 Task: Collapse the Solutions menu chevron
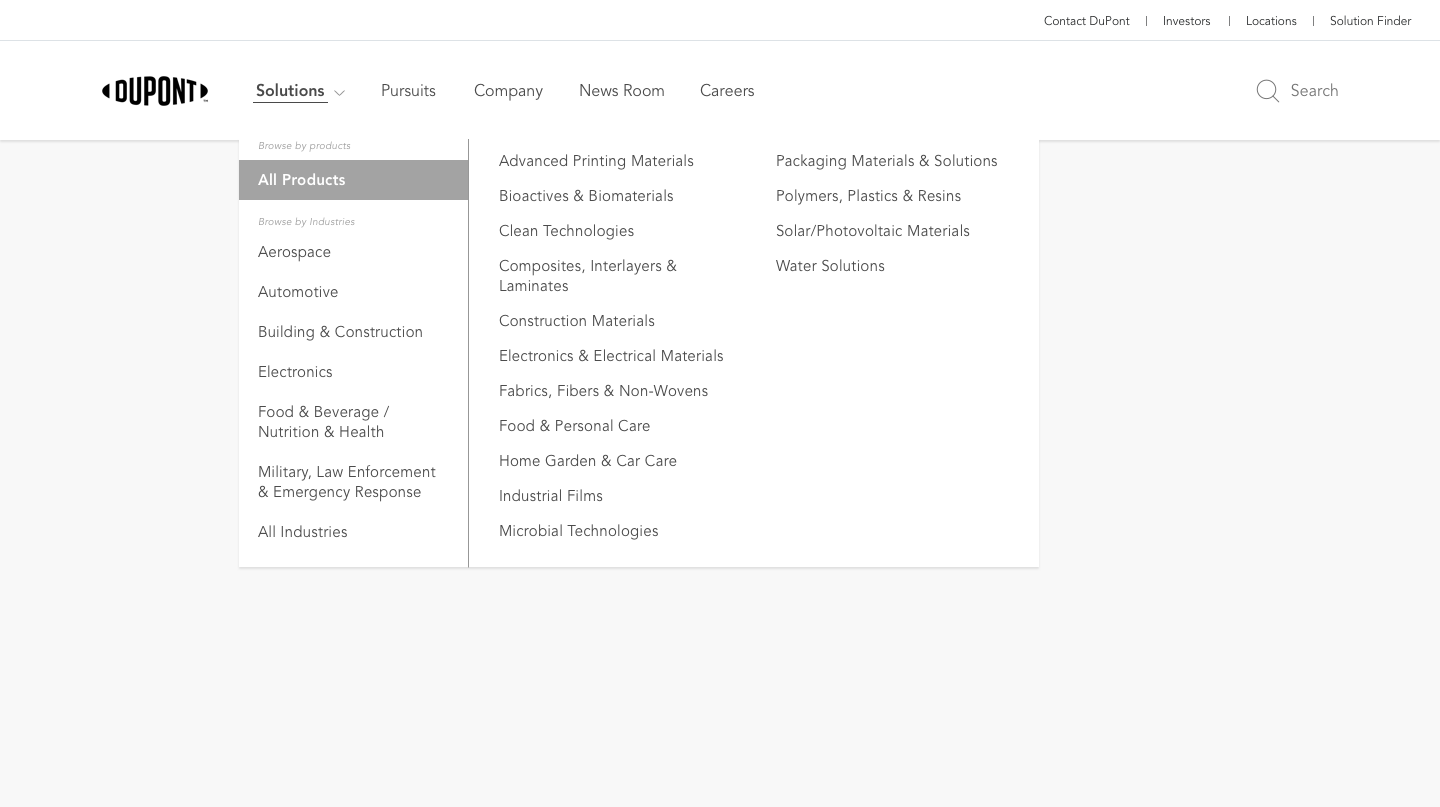(x=340, y=93)
